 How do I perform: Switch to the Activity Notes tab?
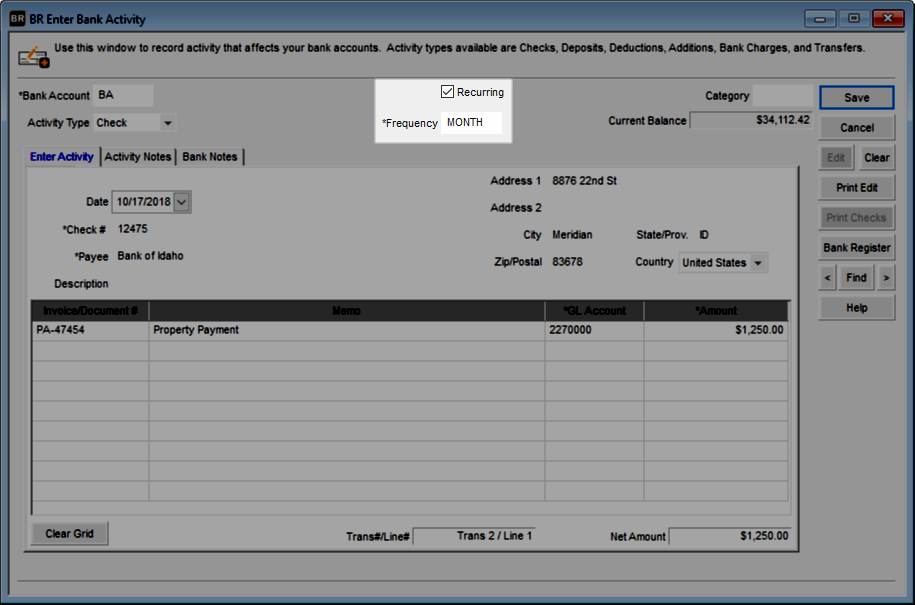[x=140, y=156]
